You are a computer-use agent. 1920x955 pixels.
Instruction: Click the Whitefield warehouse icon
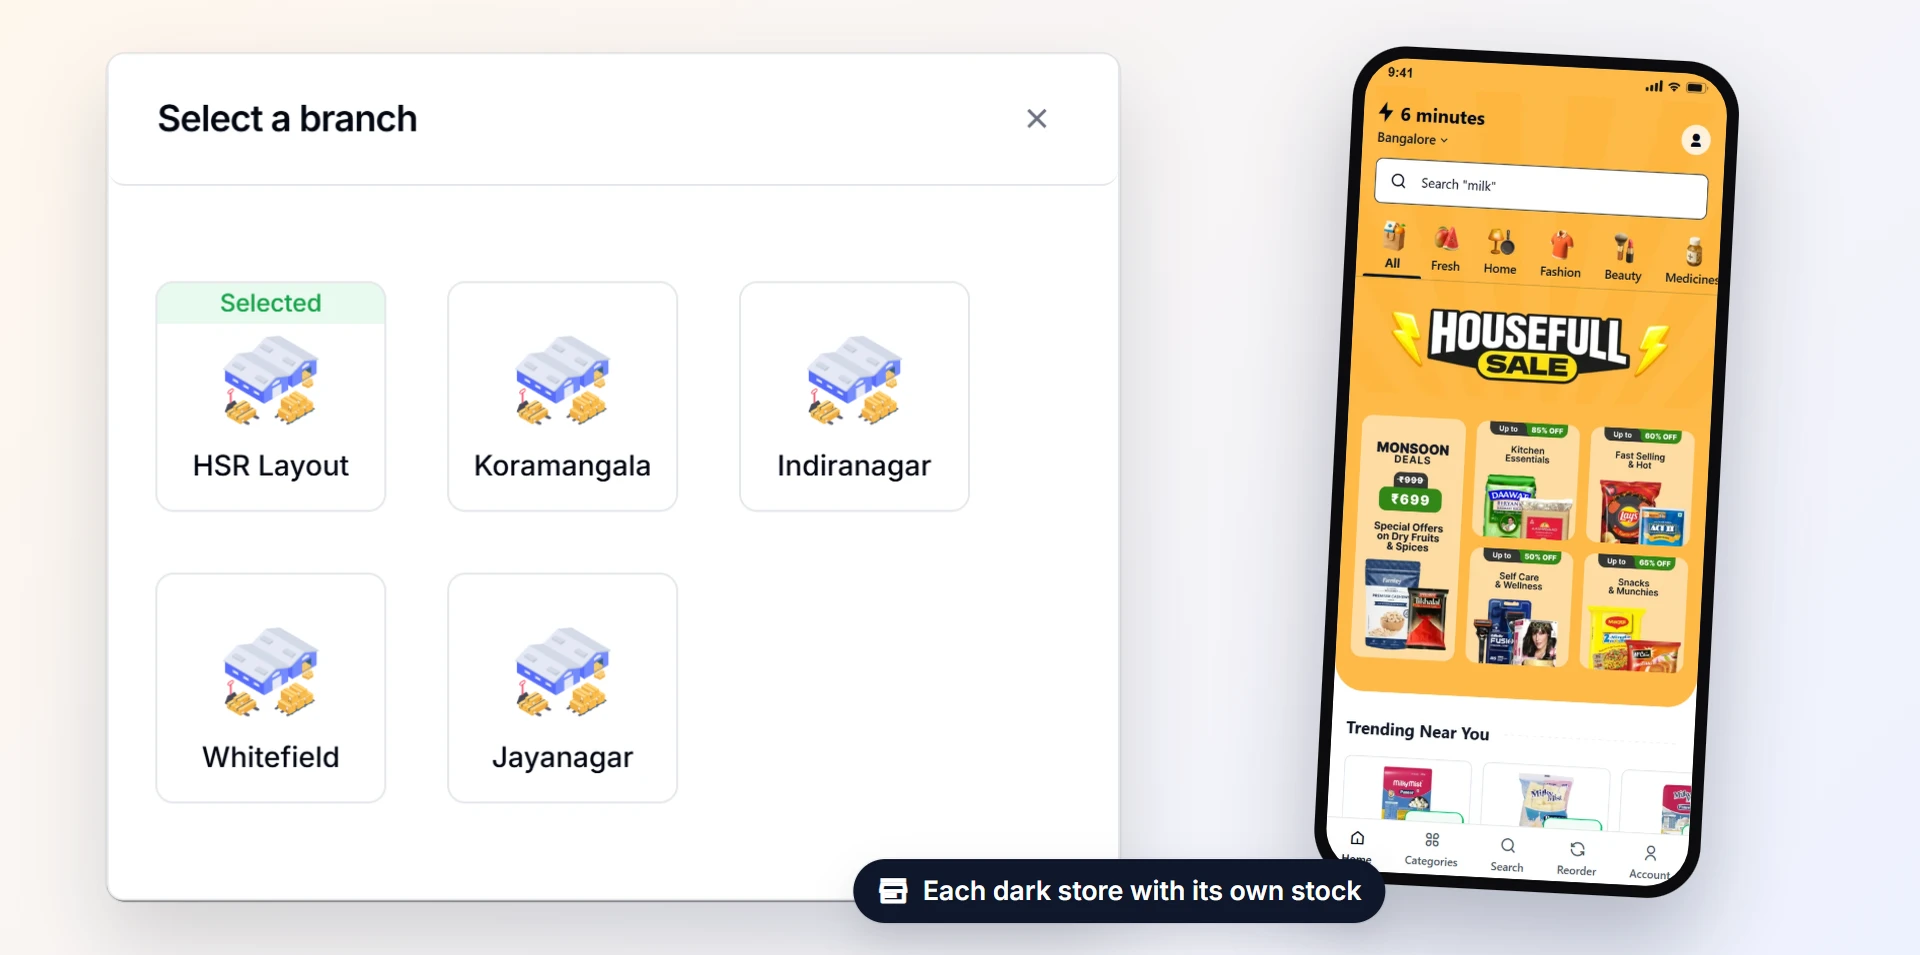(271, 672)
